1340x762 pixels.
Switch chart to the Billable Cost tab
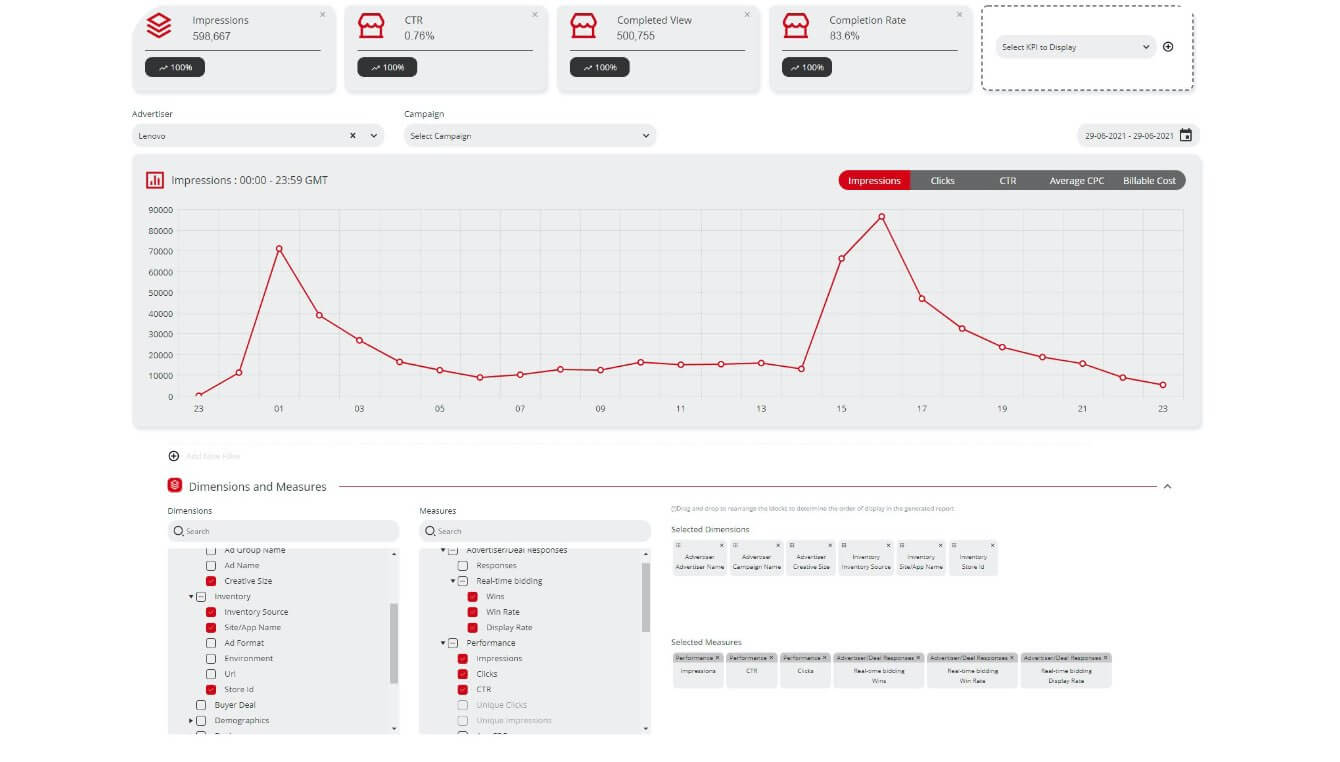tap(1149, 181)
